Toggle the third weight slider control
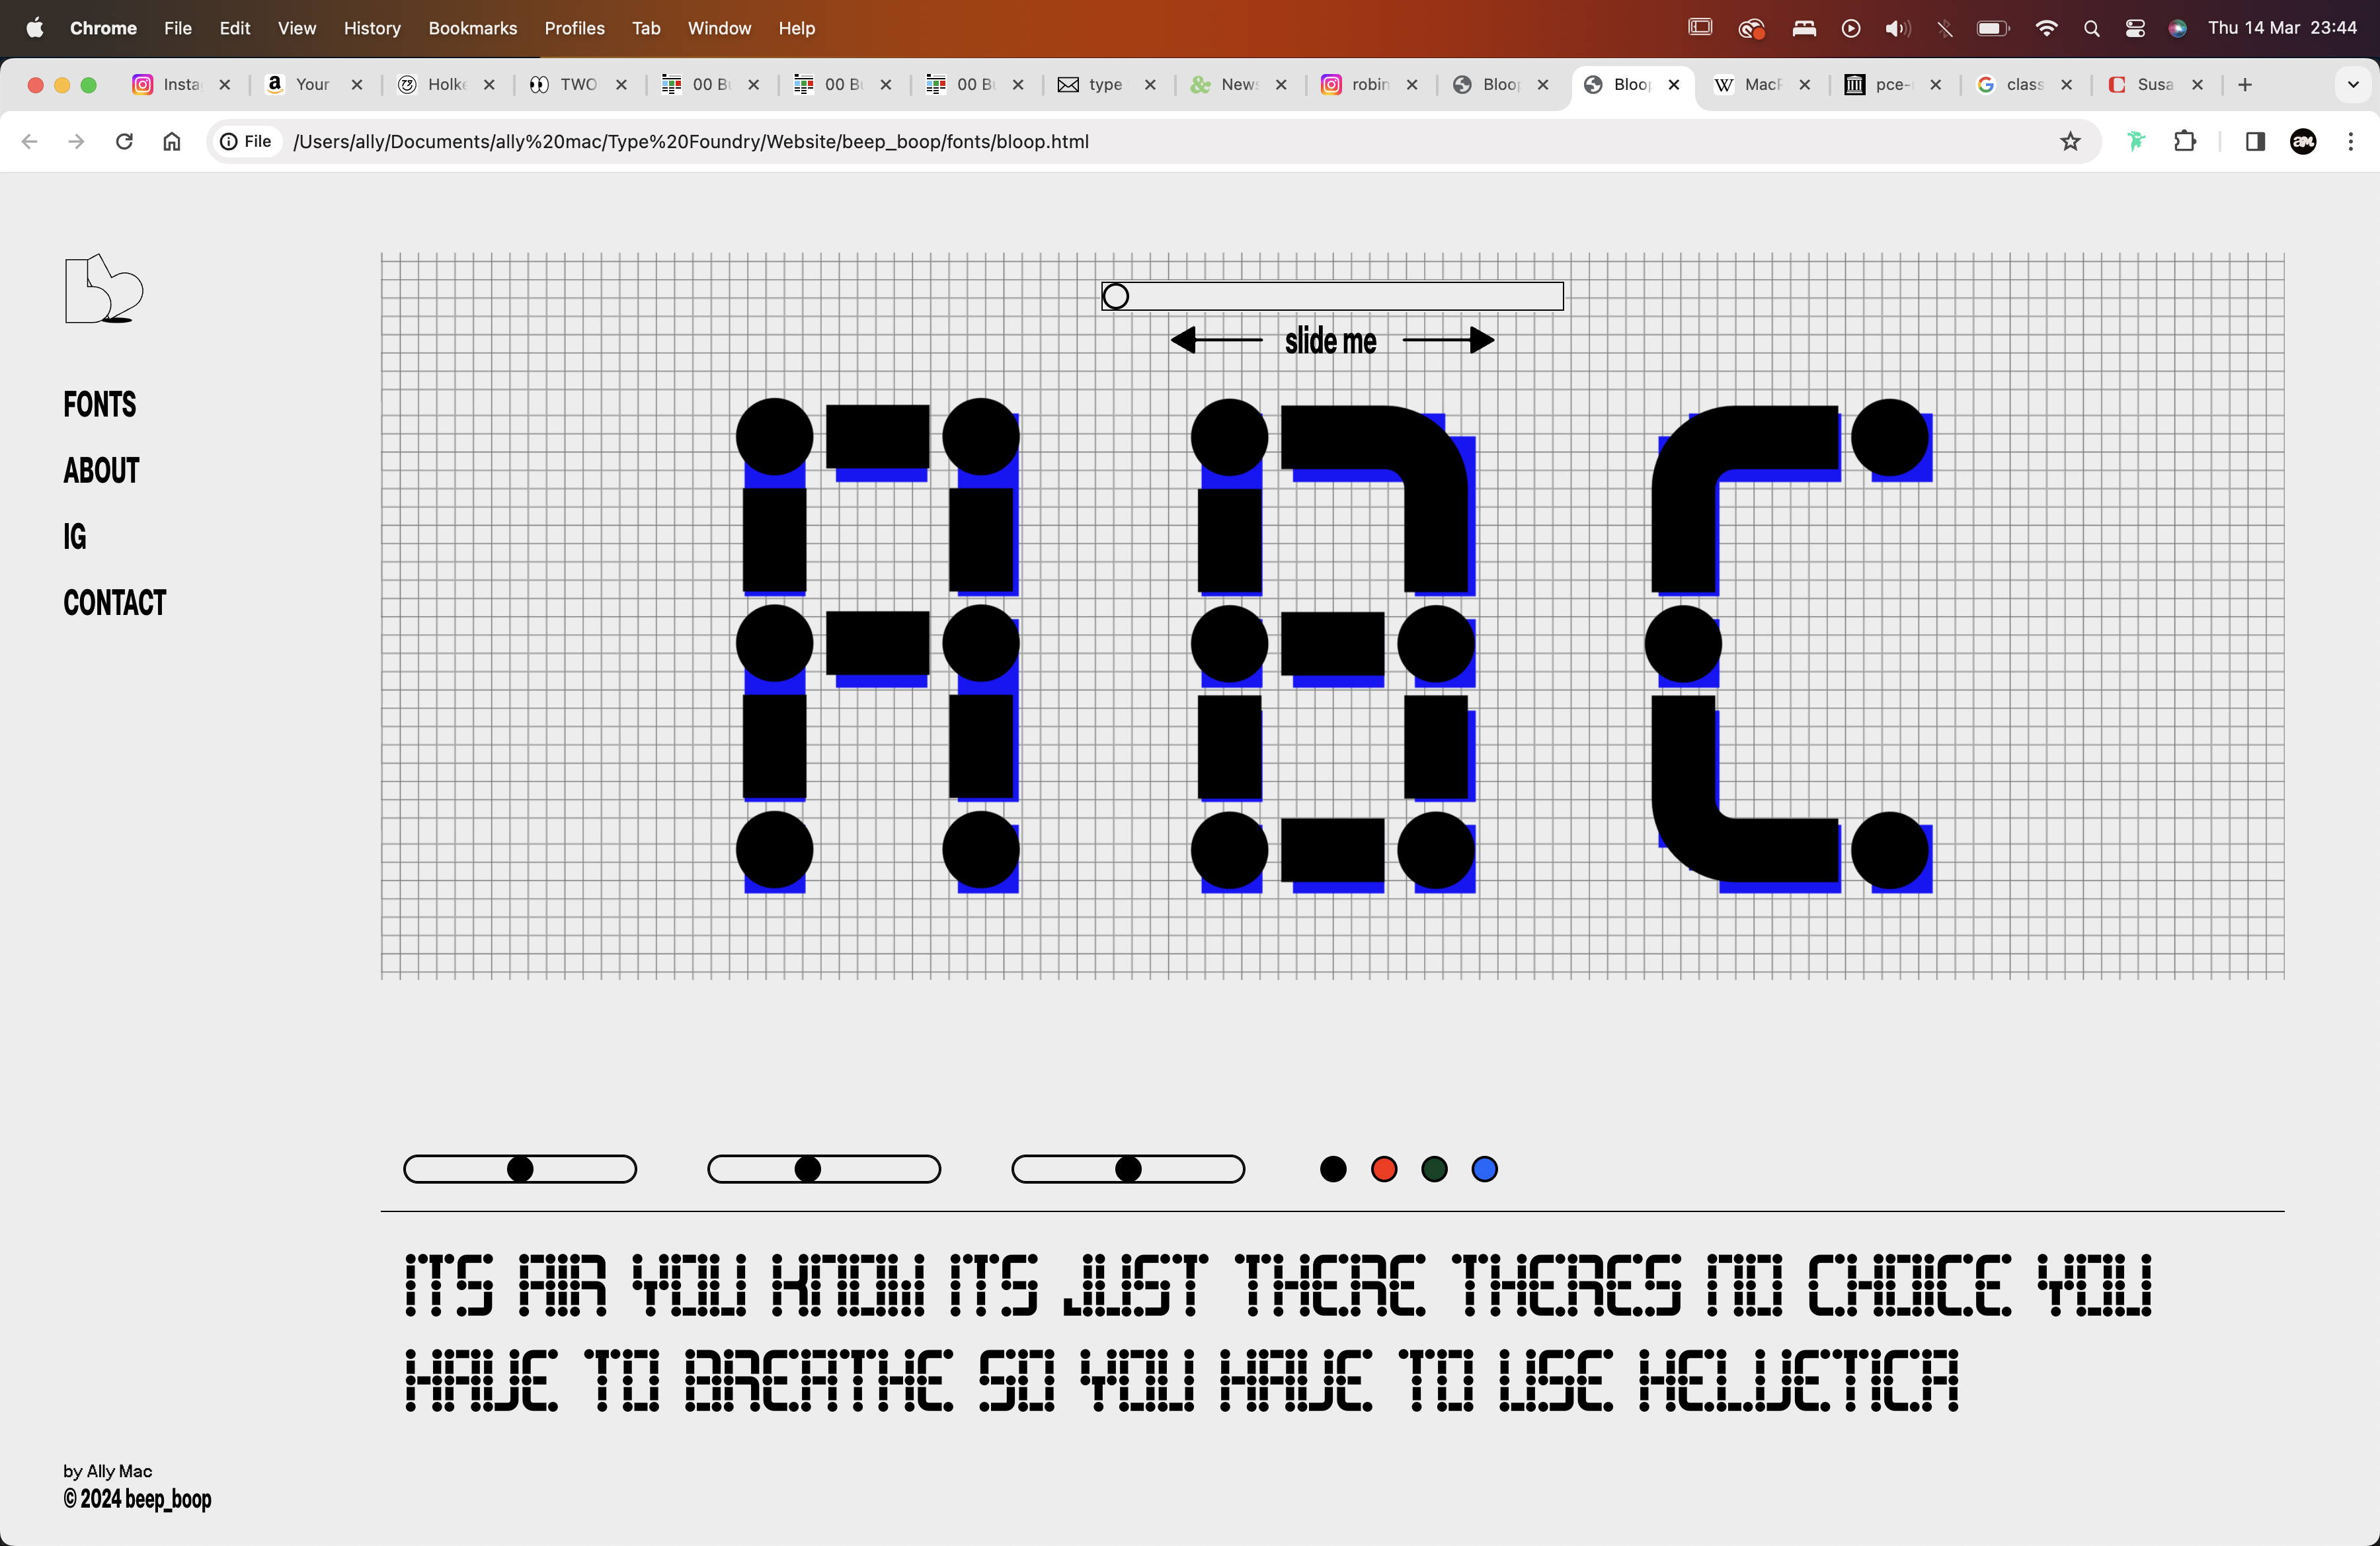Image resolution: width=2380 pixels, height=1546 pixels. pos(1129,1168)
